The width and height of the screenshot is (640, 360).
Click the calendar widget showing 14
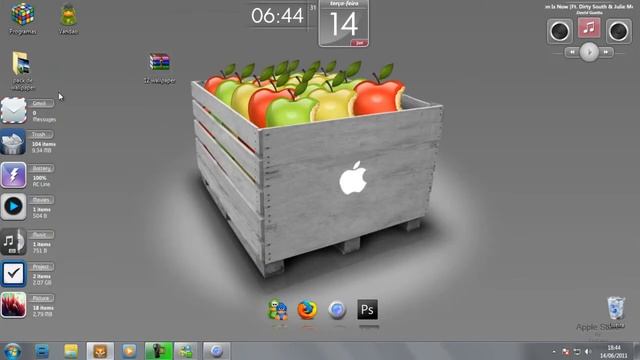point(344,24)
